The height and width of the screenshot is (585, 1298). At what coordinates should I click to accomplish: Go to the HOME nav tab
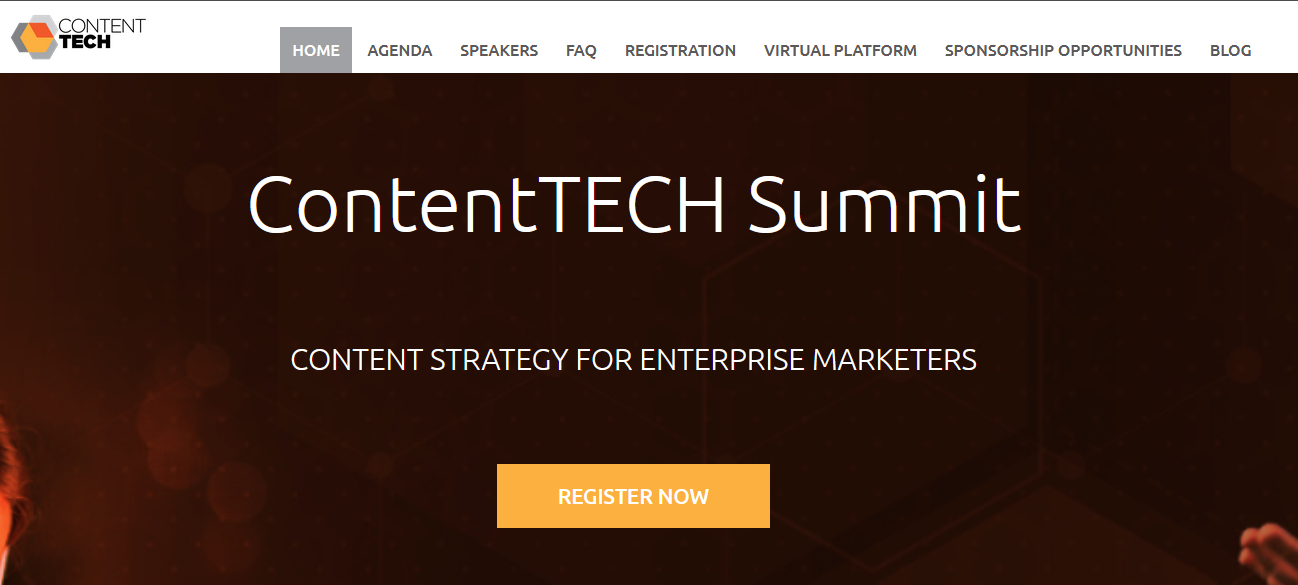coord(316,50)
